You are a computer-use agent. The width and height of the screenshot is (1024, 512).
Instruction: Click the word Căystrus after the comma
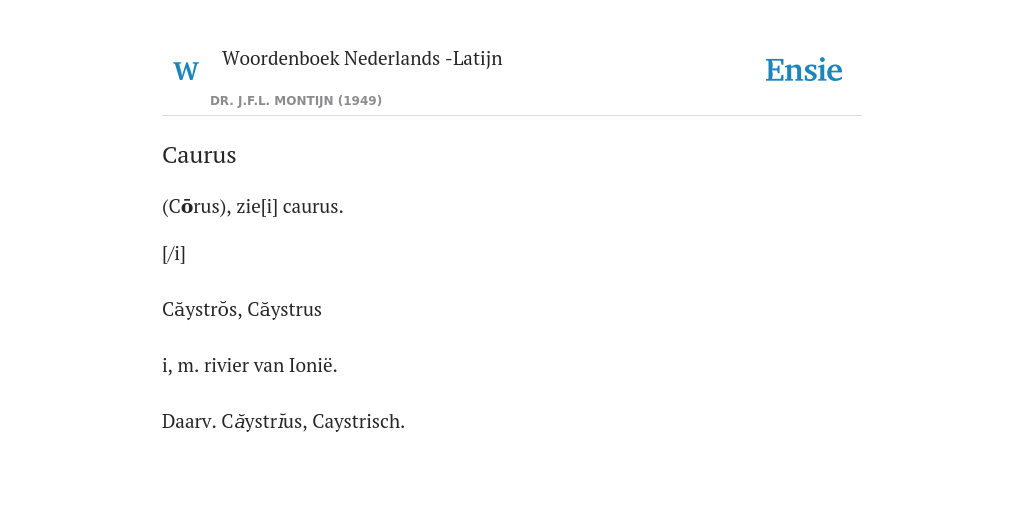pyautogui.click(x=285, y=310)
